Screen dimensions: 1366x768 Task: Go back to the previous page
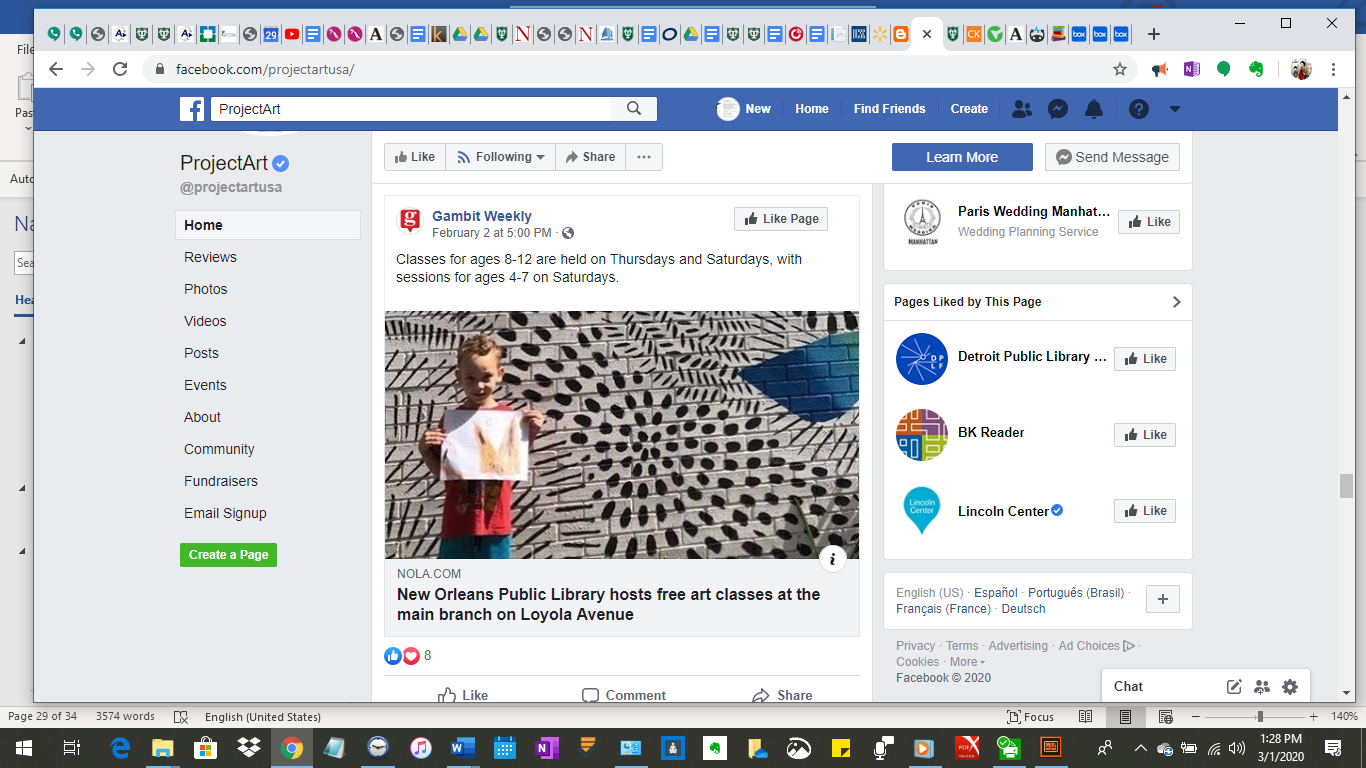coord(56,69)
